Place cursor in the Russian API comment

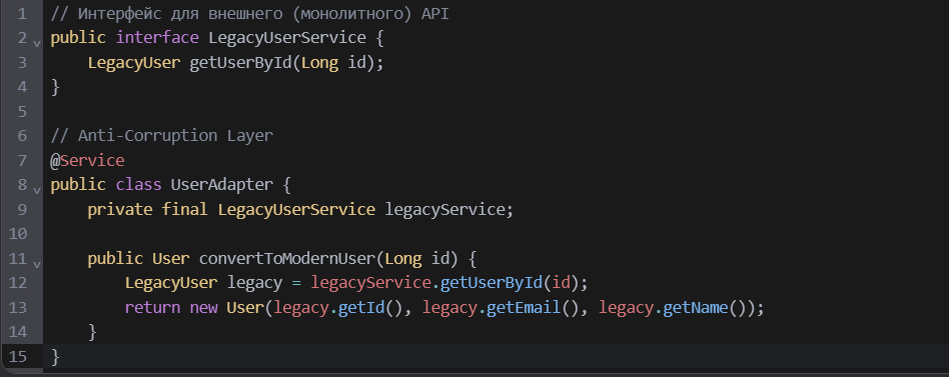(x=250, y=13)
